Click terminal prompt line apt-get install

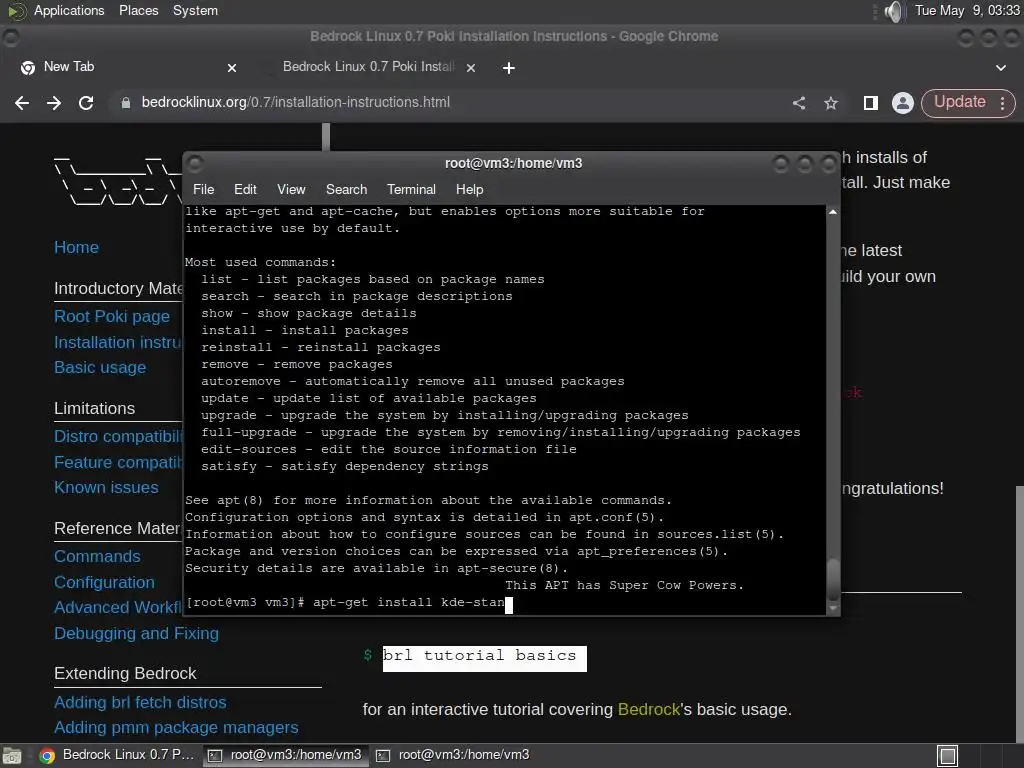349,602
